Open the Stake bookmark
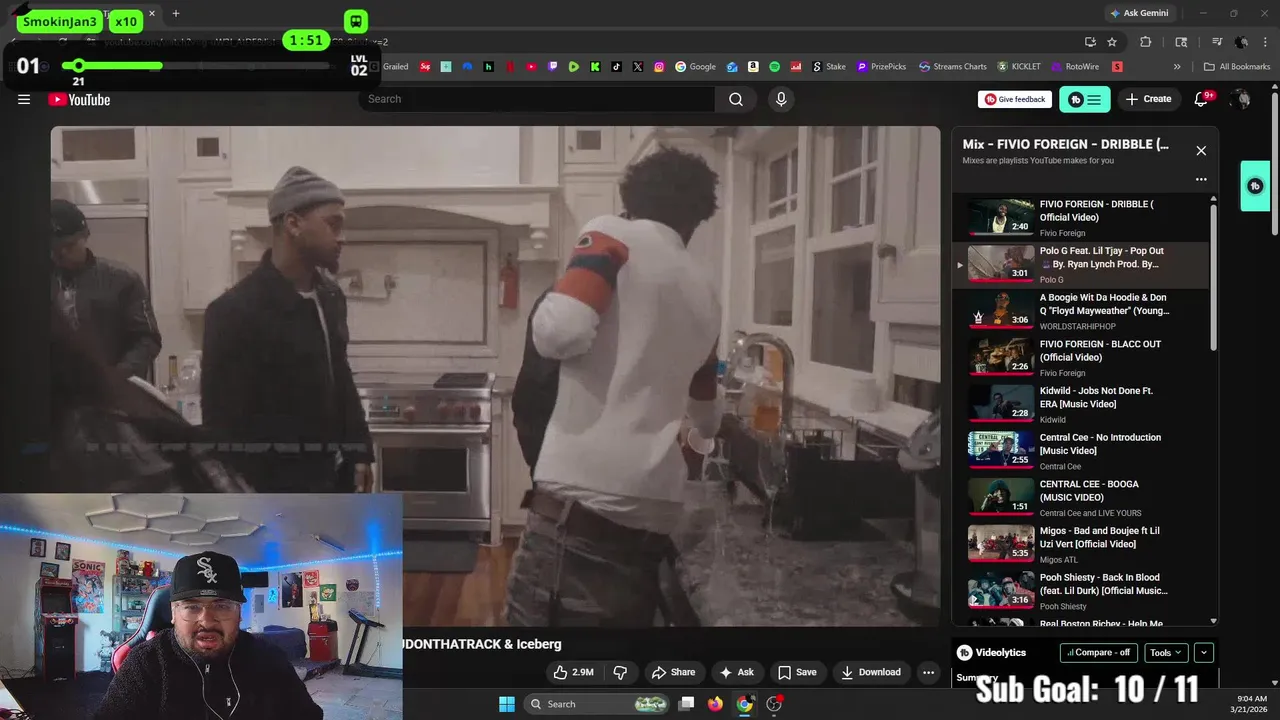Viewport: 1280px width, 720px height. point(828,67)
